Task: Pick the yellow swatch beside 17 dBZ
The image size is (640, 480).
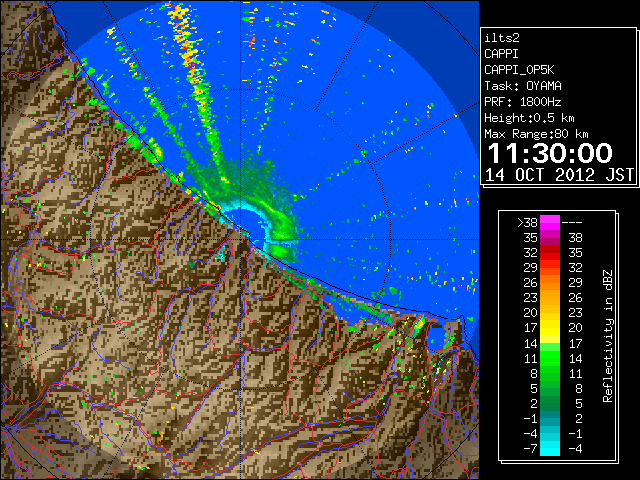Action: click(550, 328)
